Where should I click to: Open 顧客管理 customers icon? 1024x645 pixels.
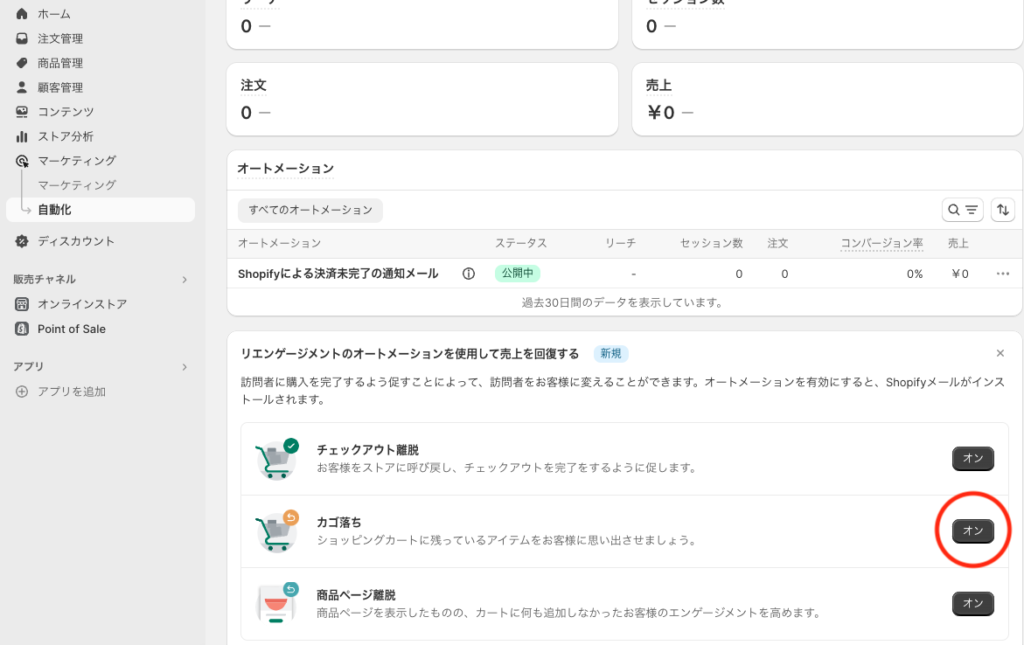pyautogui.click(x=22, y=87)
